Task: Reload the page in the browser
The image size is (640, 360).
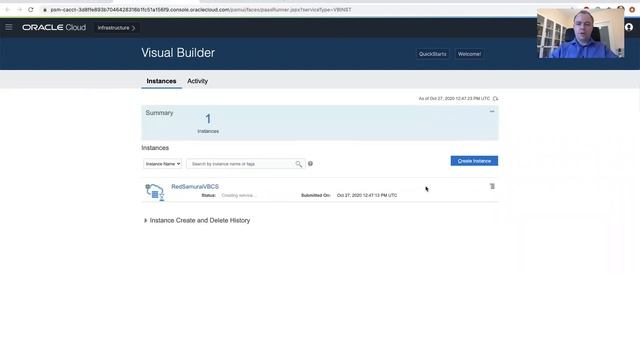Action: tap(31, 9)
